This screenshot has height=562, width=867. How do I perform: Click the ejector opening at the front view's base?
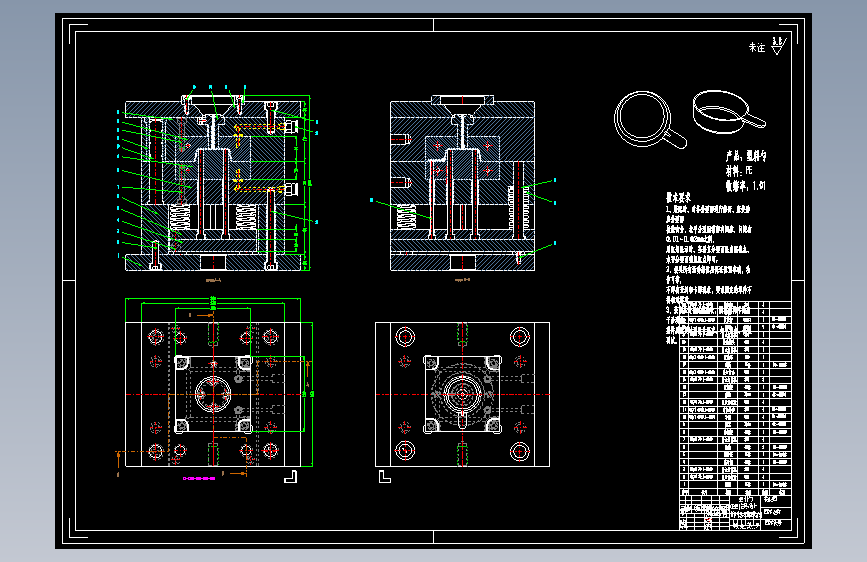[x=213, y=262]
